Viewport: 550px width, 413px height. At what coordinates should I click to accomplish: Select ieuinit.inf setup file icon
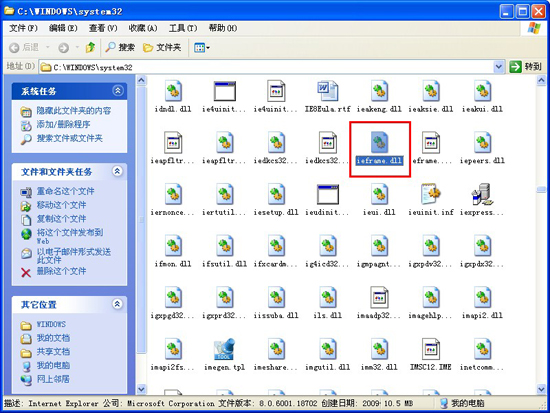coord(431,194)
